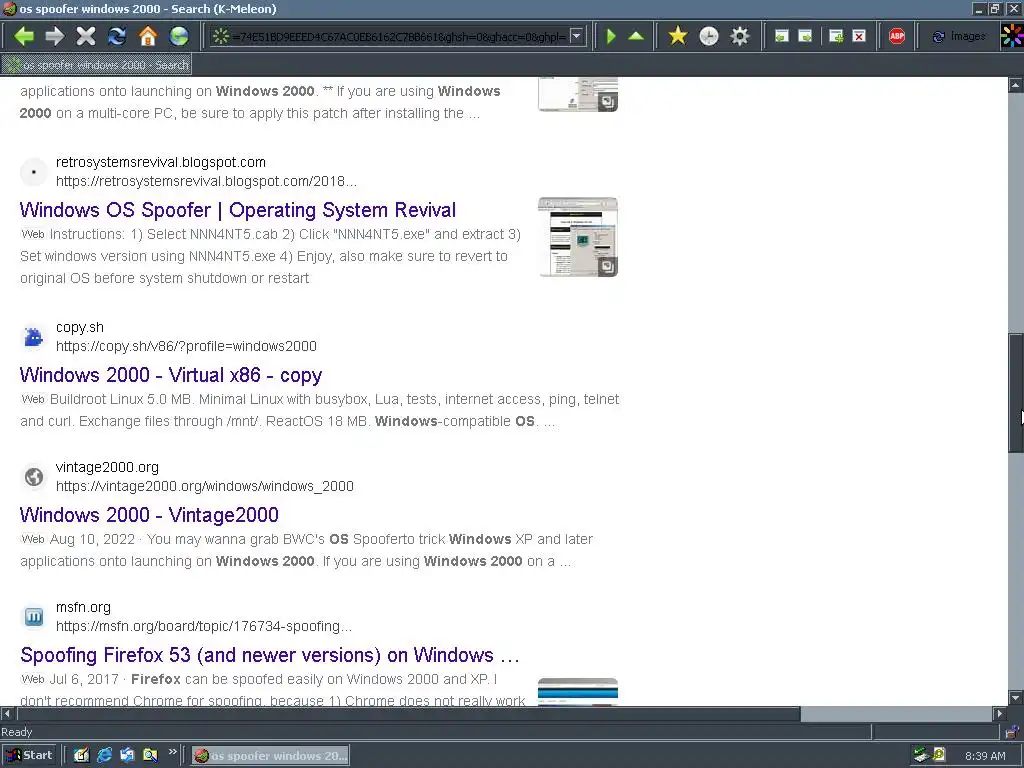Open History with the clock icon
Screen dimensions: 1024x768
click(x=709, y=36)
